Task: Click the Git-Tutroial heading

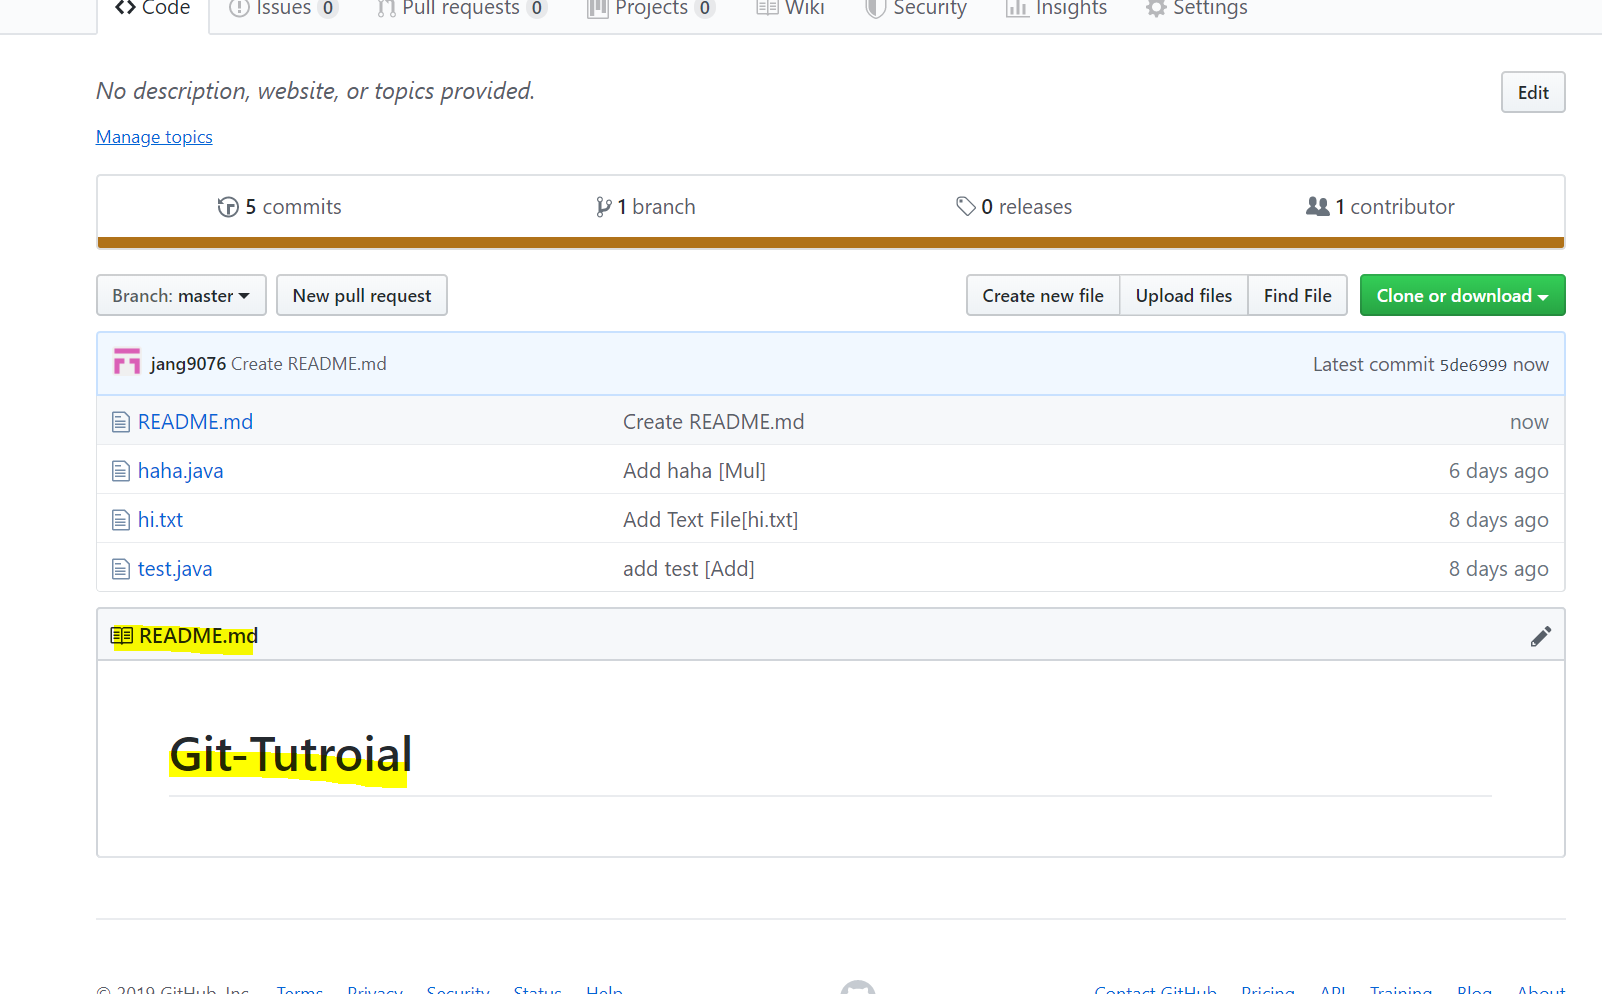Action: (290, 755)
